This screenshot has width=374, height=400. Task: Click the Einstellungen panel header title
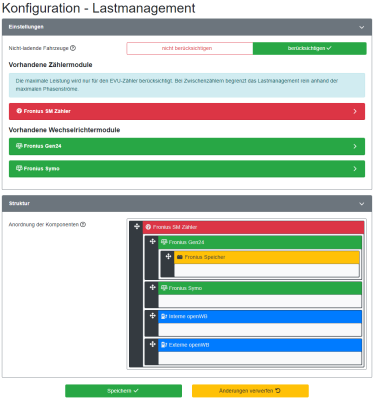pyautogui.click(x=26, y=27)
